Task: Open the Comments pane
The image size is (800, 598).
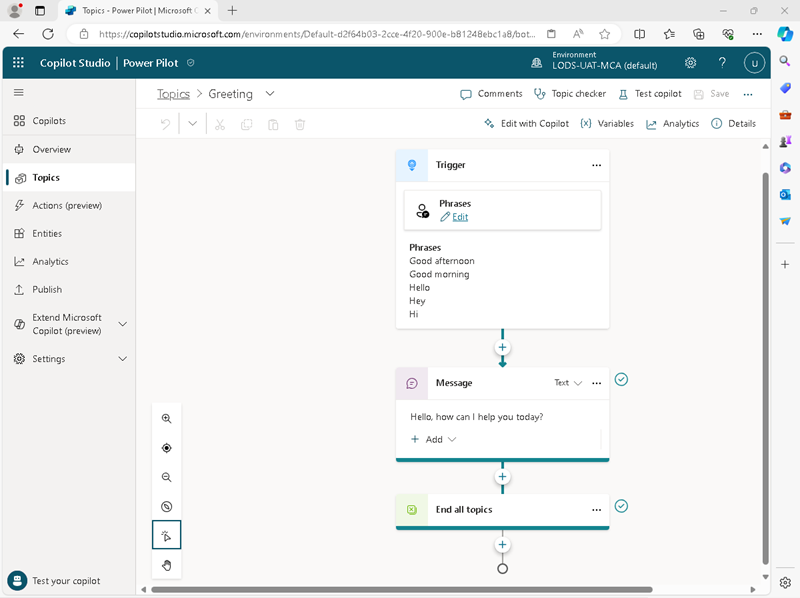Action: pyautogui.click(x=491, y=94)
